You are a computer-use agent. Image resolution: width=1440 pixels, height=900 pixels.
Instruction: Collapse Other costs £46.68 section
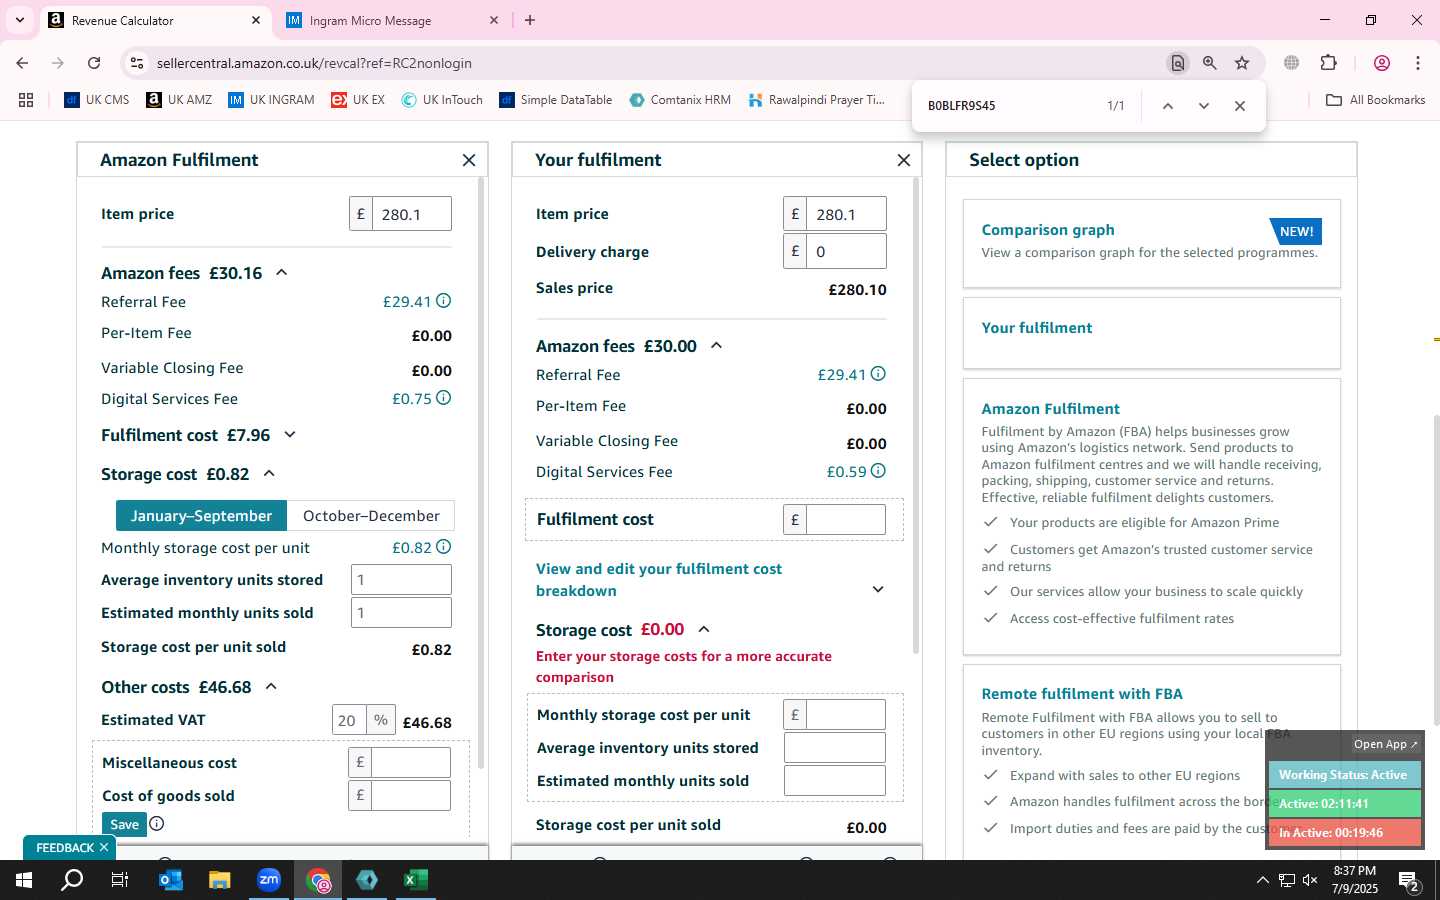271,687
